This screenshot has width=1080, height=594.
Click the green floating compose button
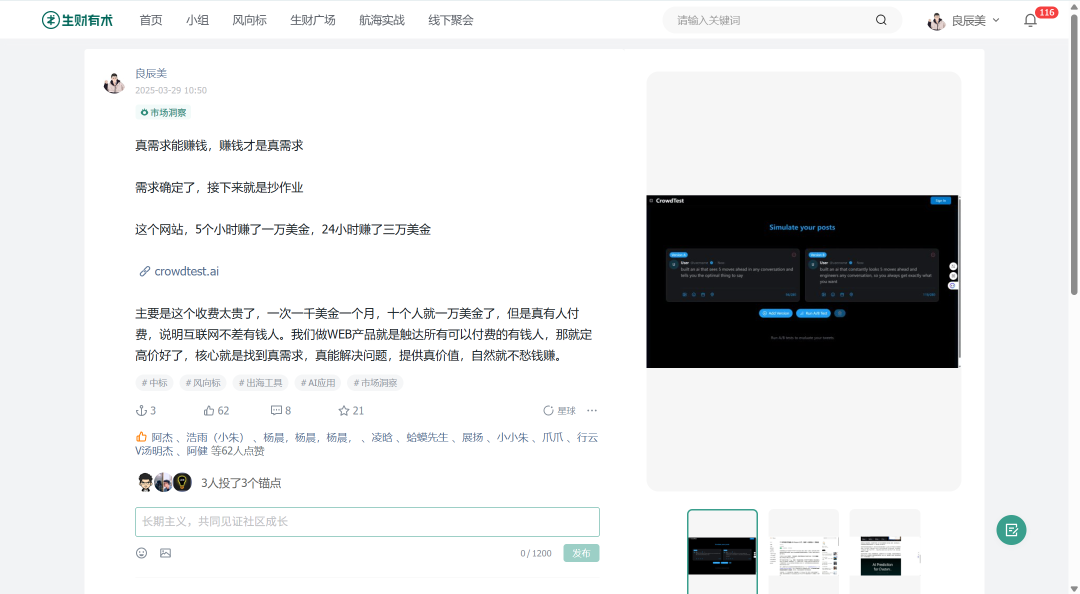[1011, 530]
